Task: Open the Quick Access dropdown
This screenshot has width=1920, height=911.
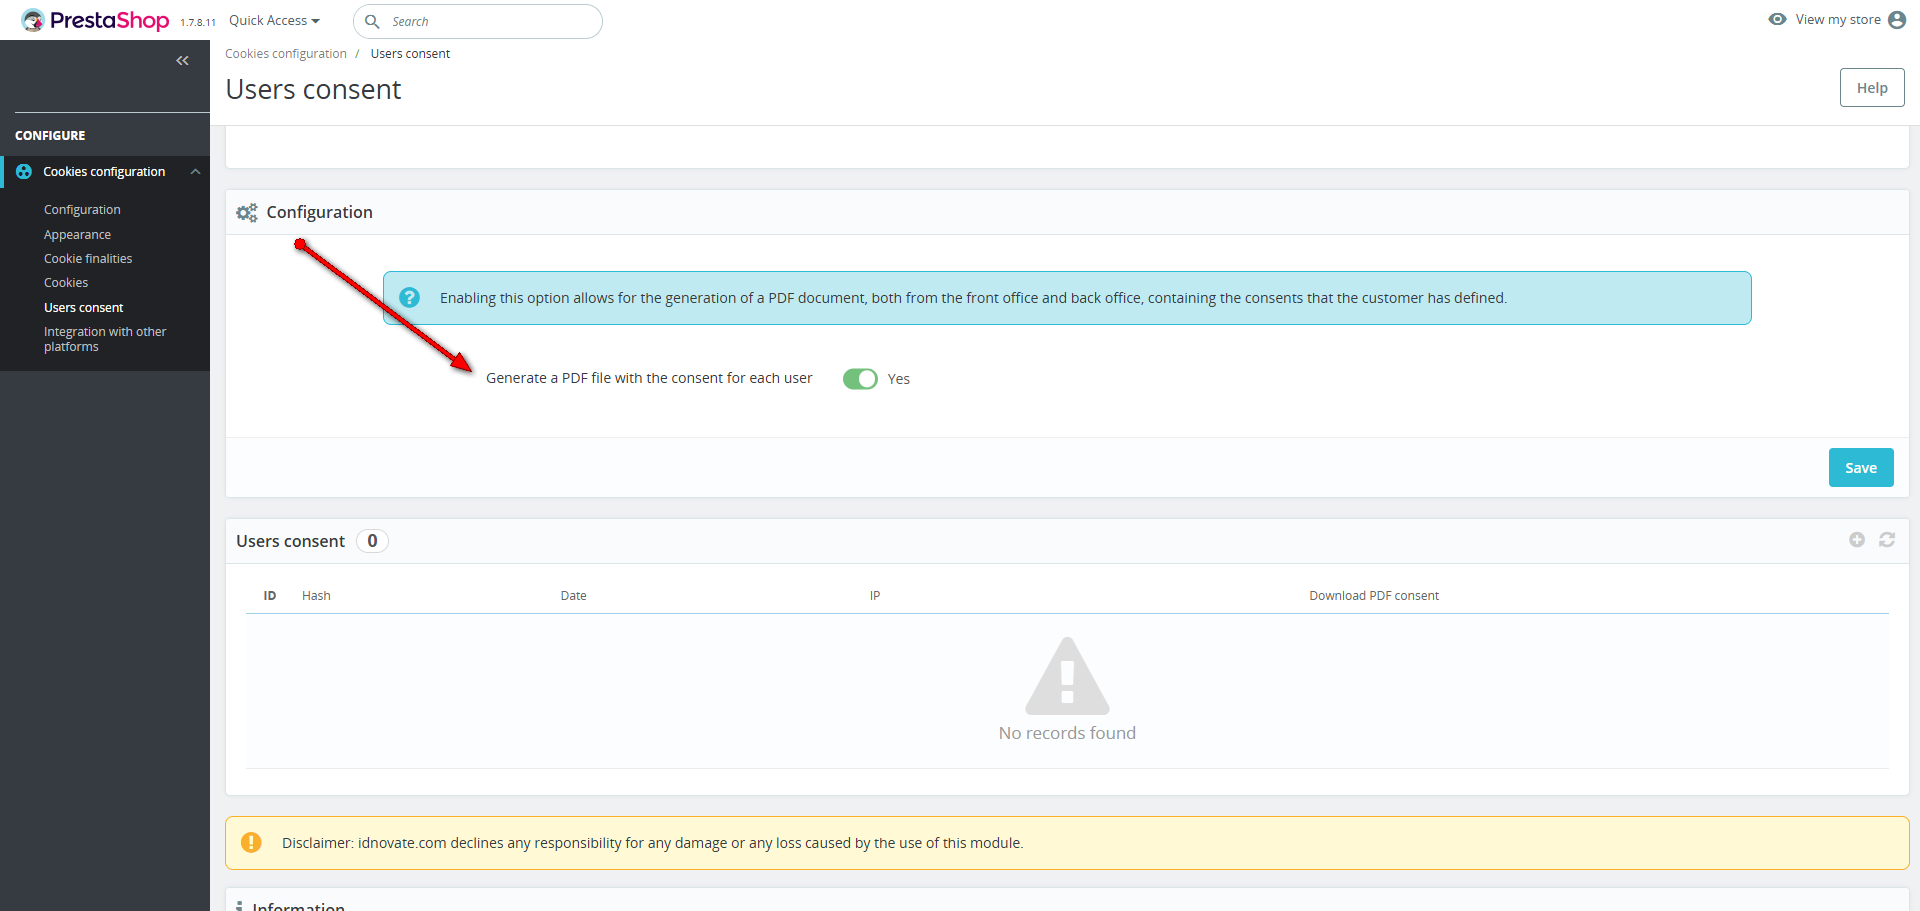Action: (274, 21)
